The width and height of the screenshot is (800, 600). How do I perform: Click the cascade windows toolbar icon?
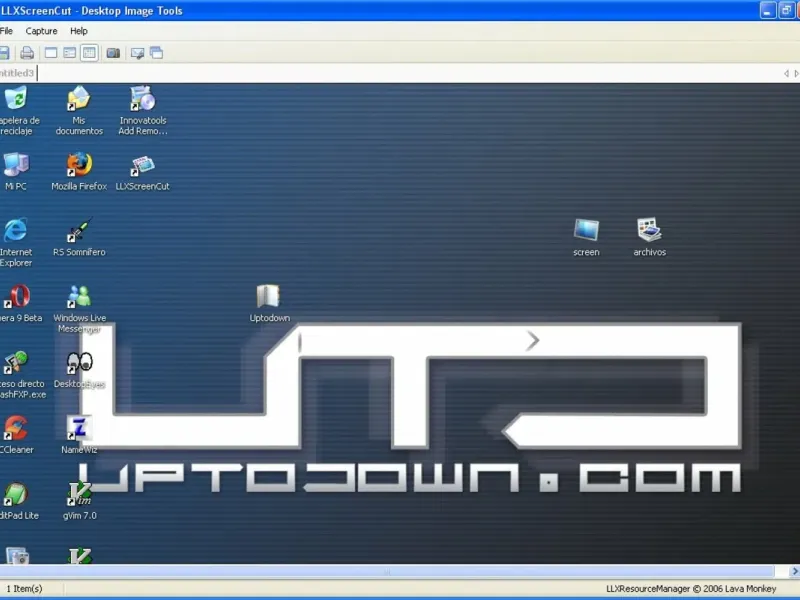[157, 53]
